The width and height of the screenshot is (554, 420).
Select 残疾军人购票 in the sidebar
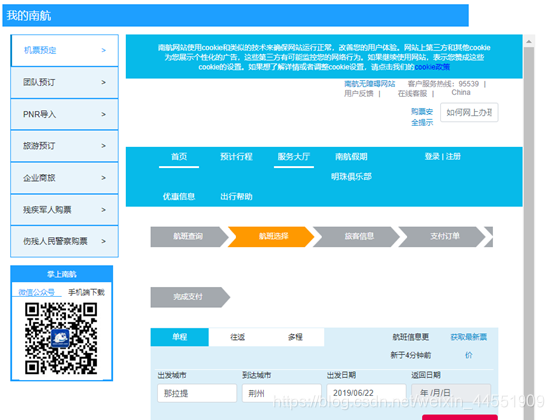64,210
